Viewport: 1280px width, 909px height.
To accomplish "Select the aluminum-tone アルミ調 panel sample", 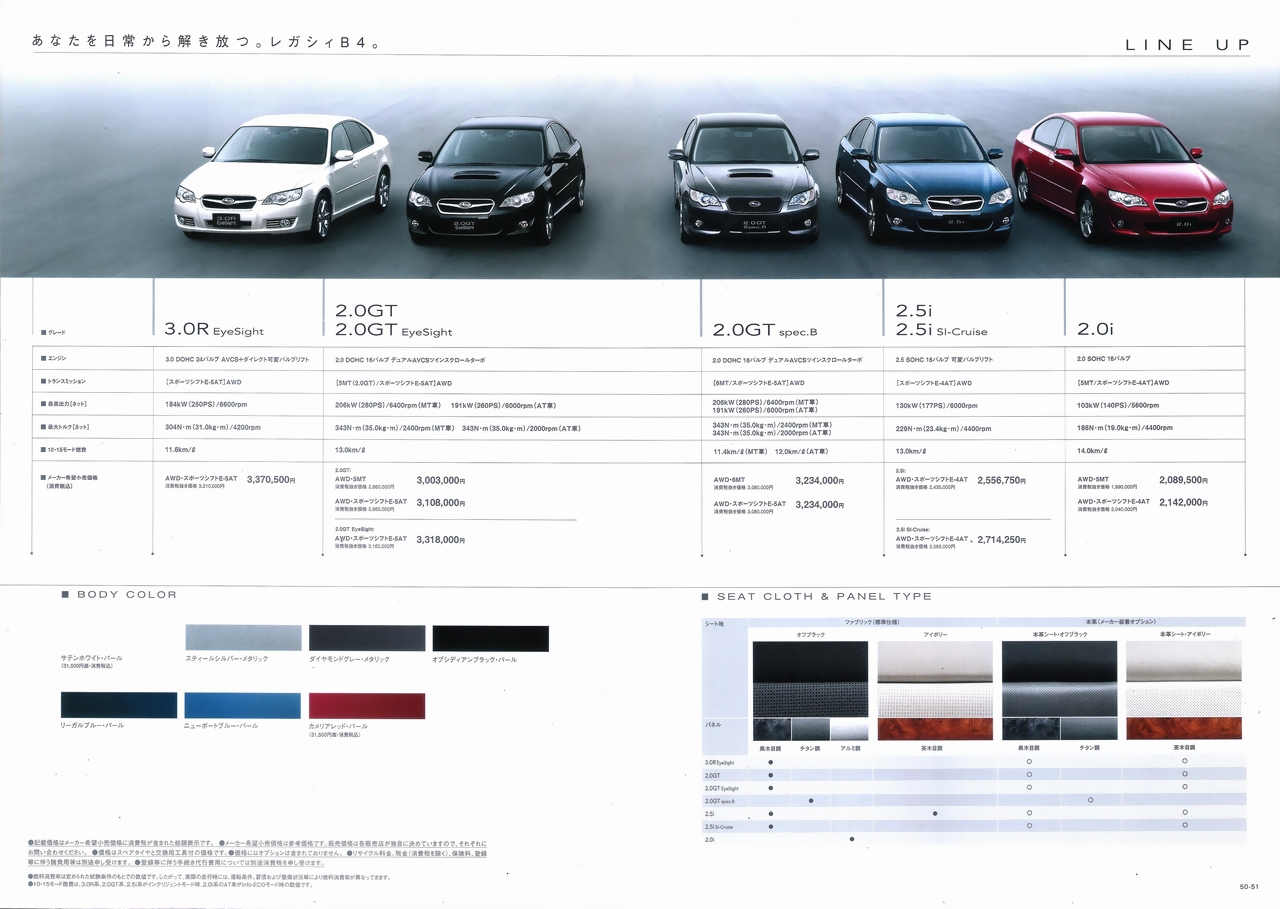I will 850,729.
